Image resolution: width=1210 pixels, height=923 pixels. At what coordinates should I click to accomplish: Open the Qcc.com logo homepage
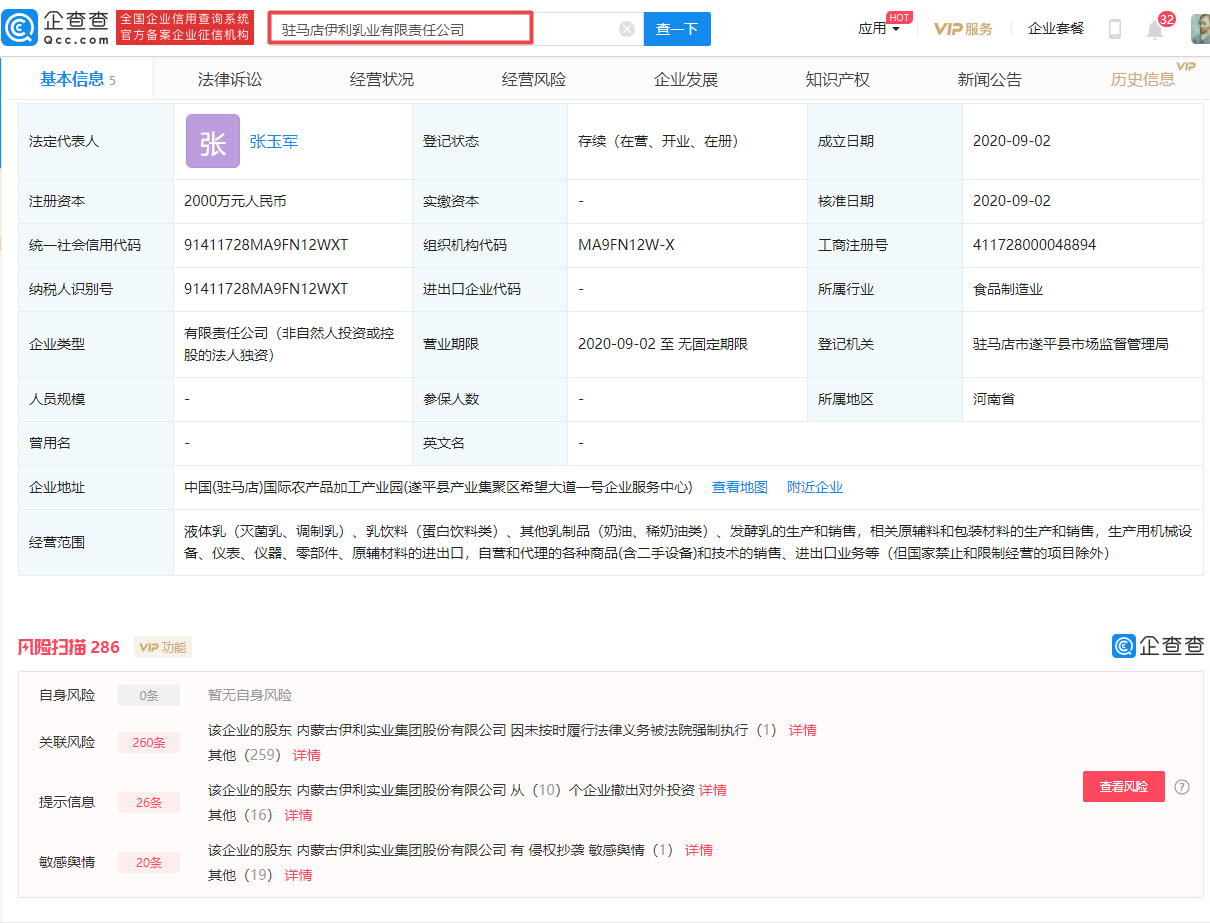tap(56, 28)
